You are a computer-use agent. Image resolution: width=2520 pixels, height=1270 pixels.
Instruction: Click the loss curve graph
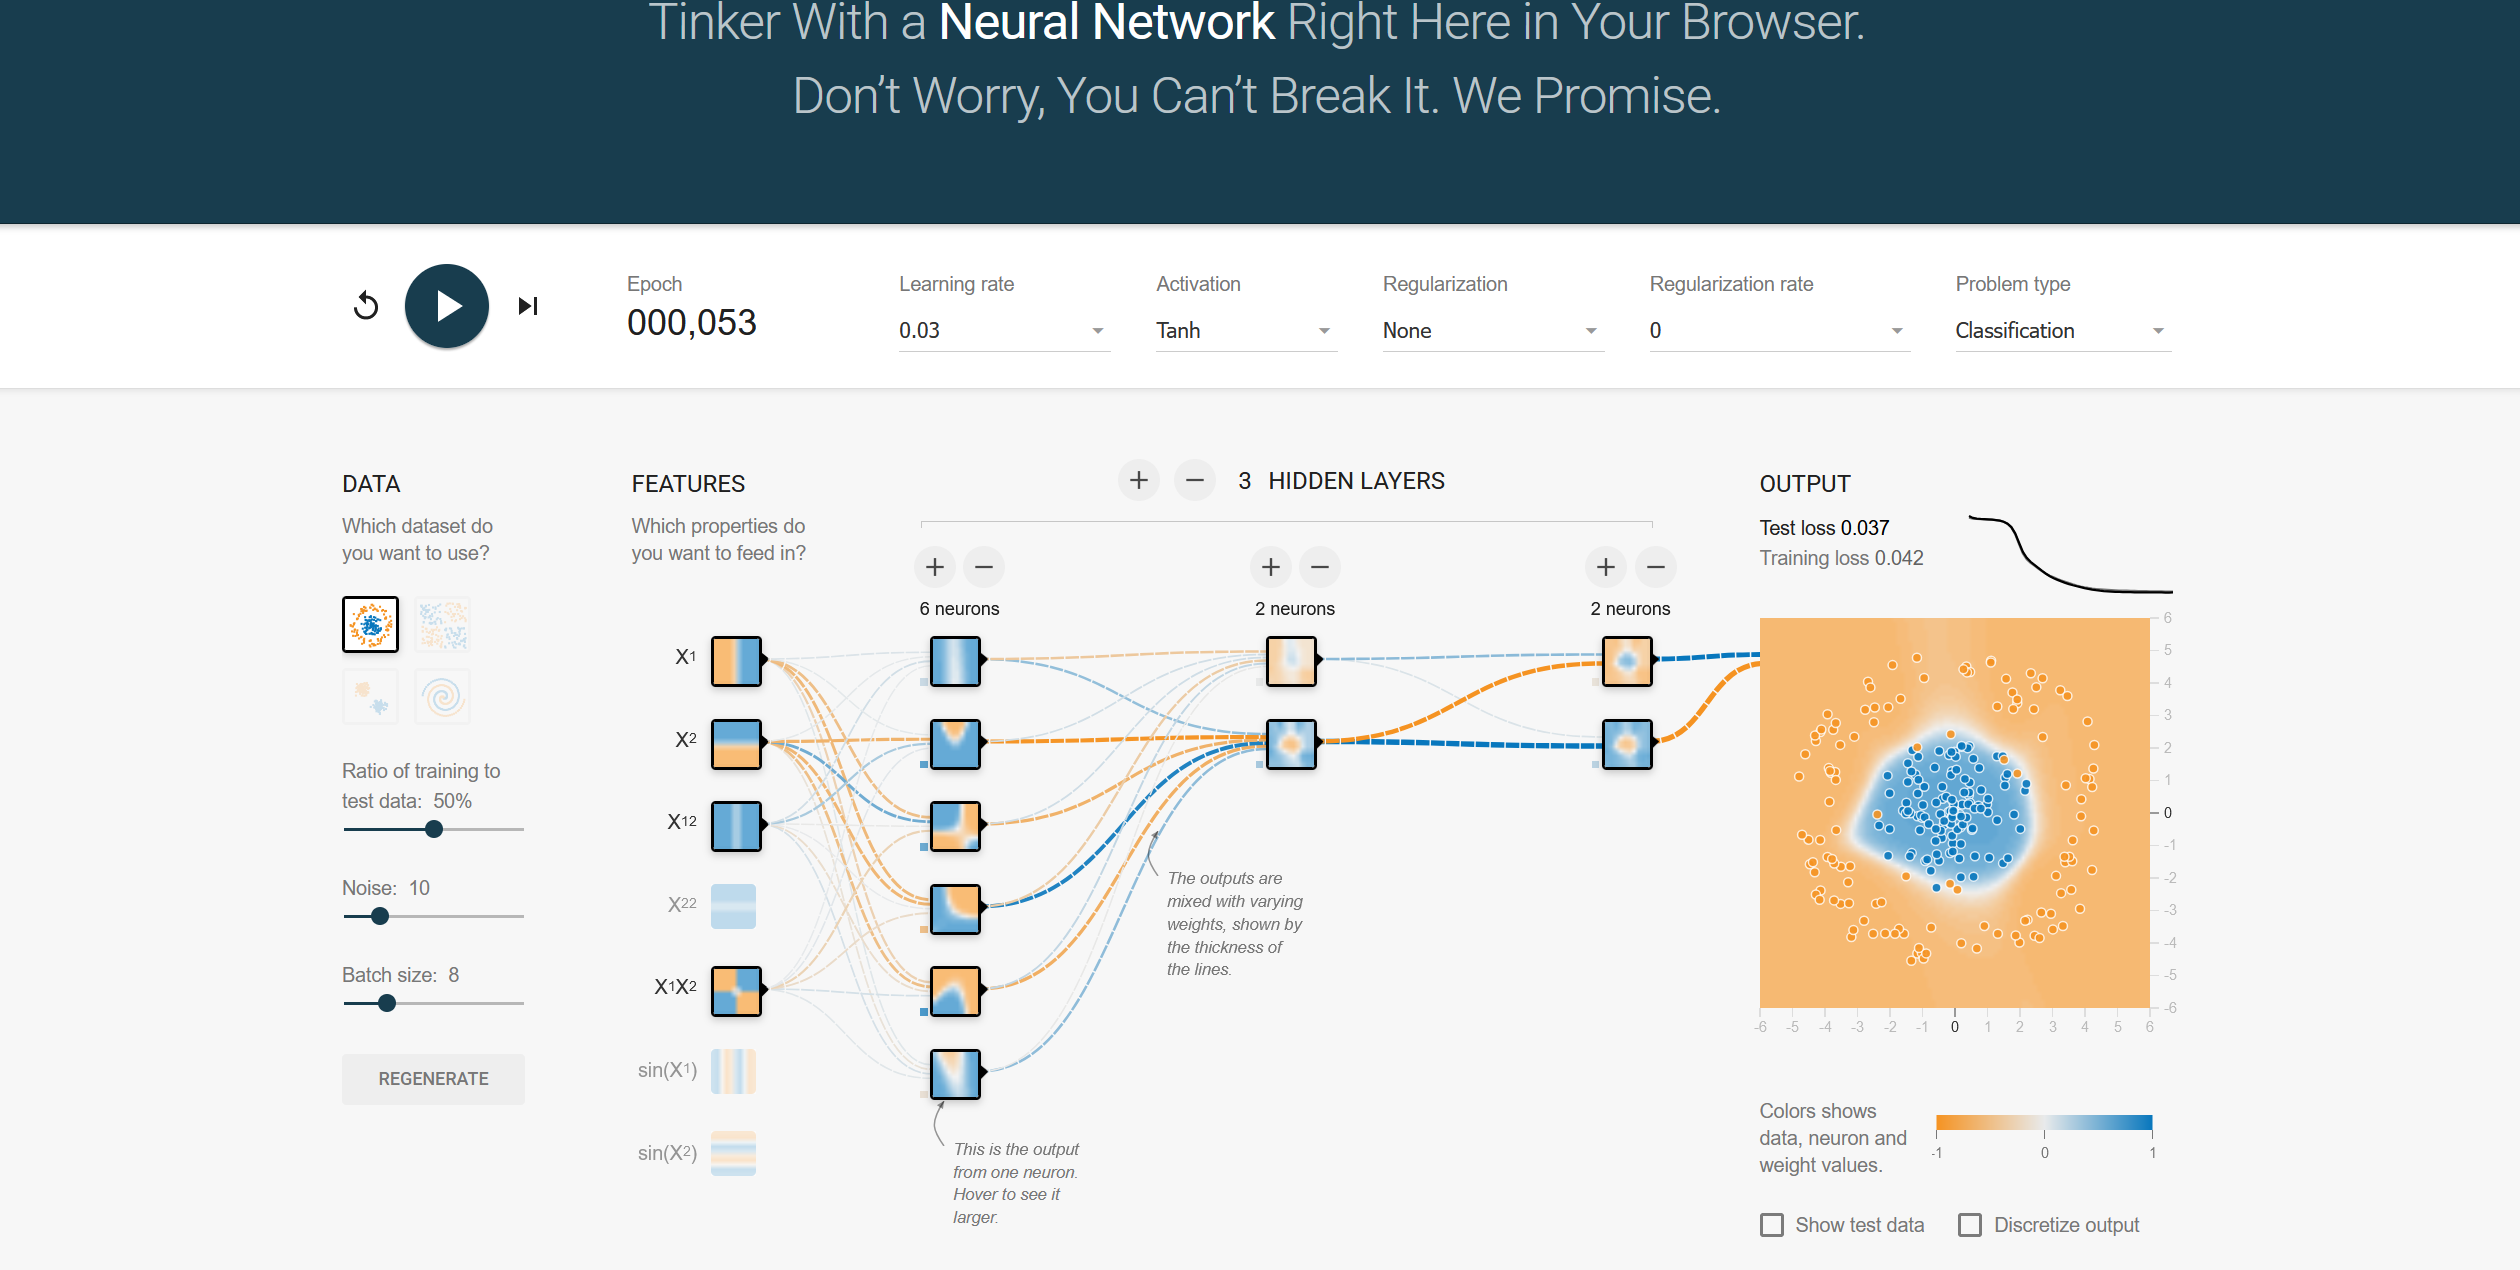pos(2070,555)
